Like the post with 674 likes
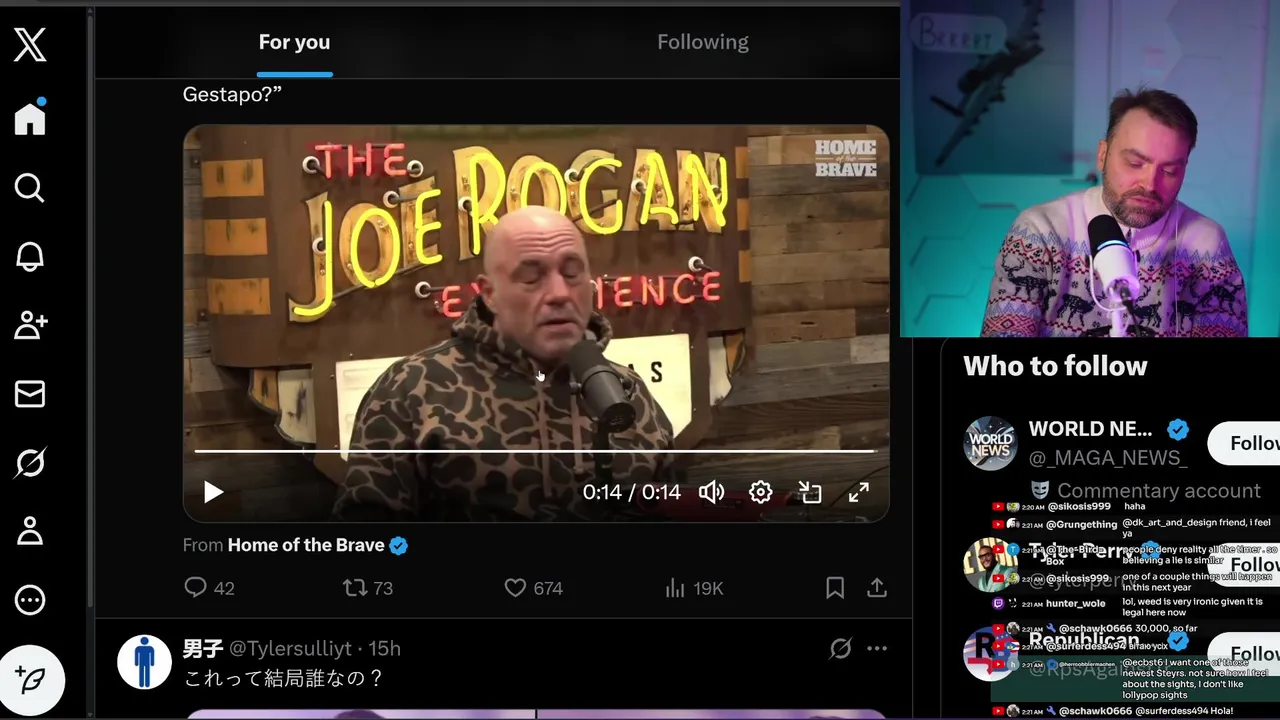 click(x=533, y=588)
